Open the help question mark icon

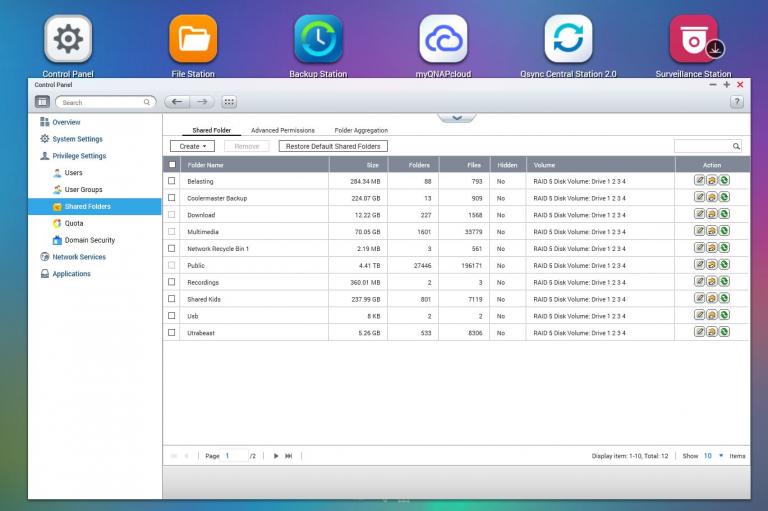737,102
